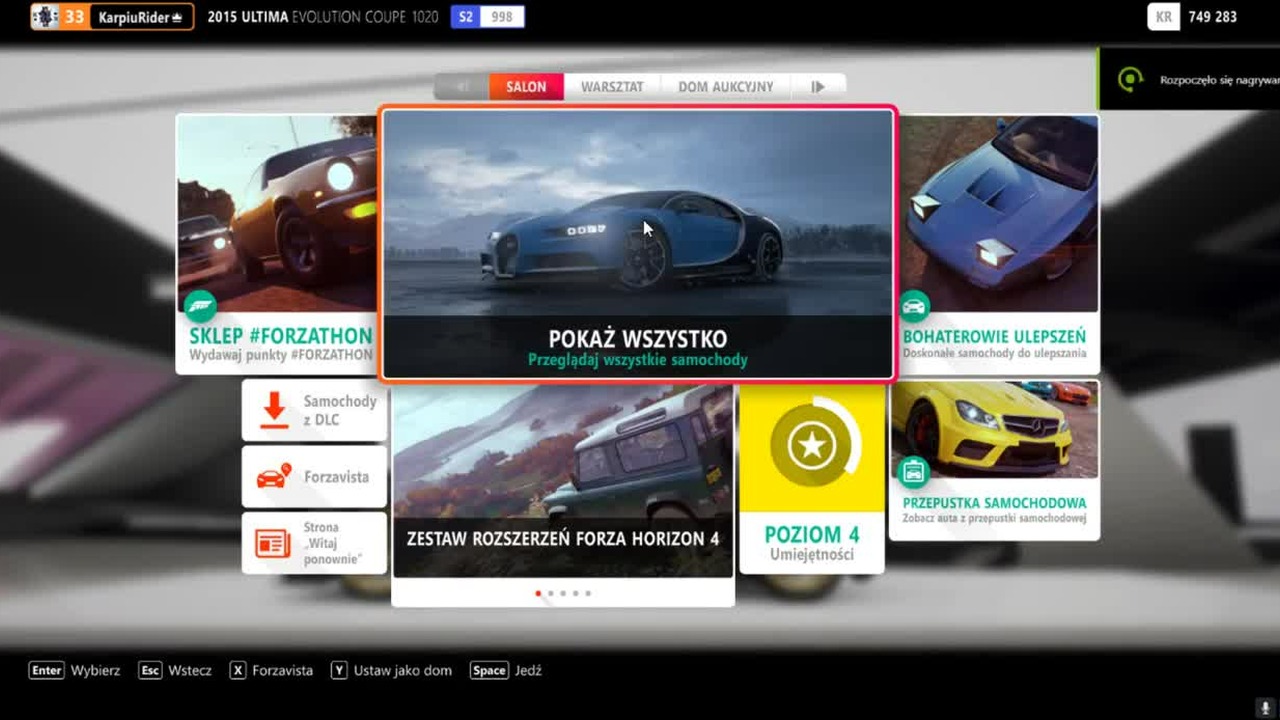Open Zestaw Rozszerzeń Forza Horizon 4 banner
The height and width of the screenshot is (720, 1280).
click(x=563, y=482)
